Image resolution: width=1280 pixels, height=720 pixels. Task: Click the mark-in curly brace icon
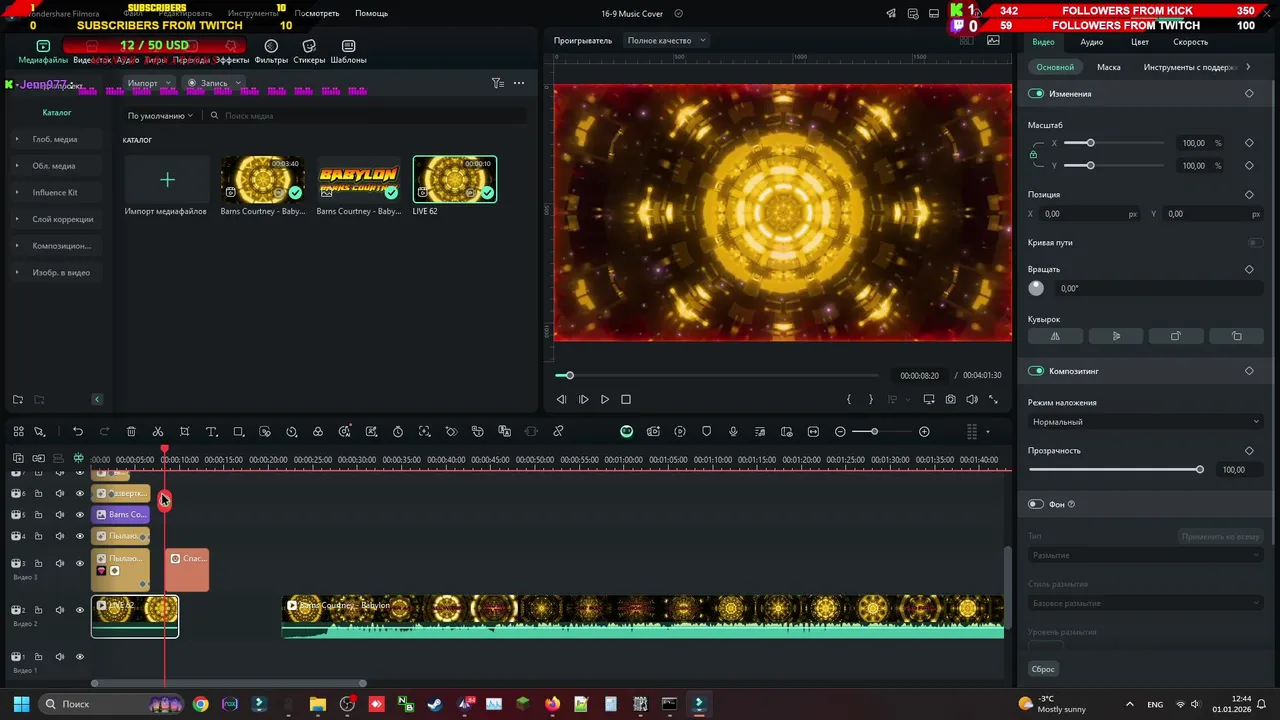click(x=849, y=399)
